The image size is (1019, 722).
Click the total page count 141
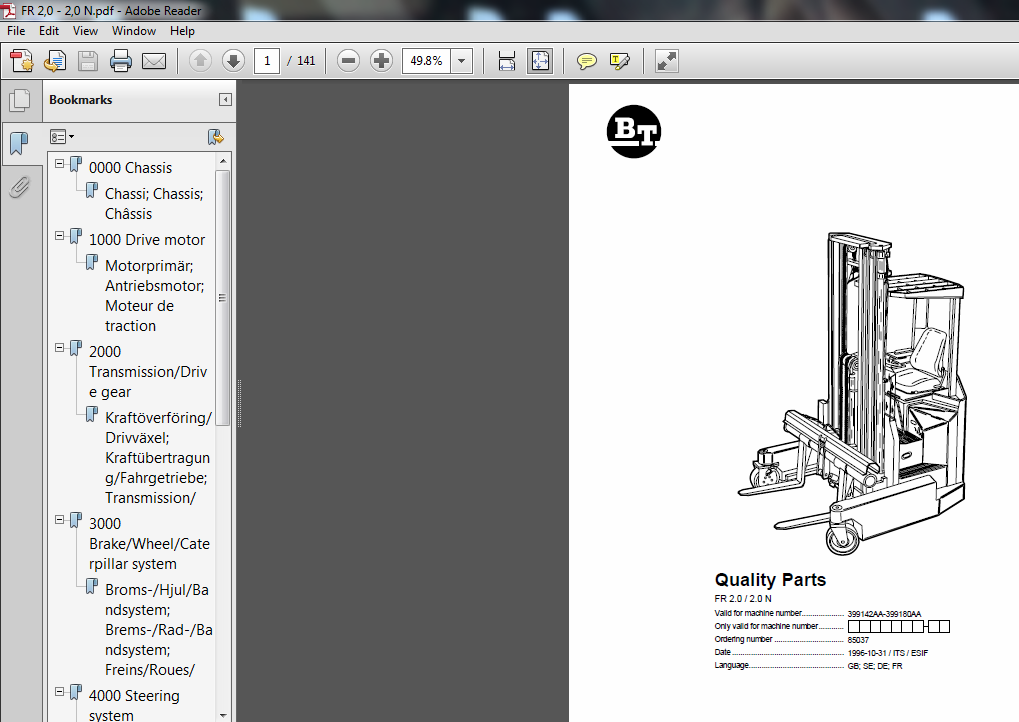click(306, 61)
